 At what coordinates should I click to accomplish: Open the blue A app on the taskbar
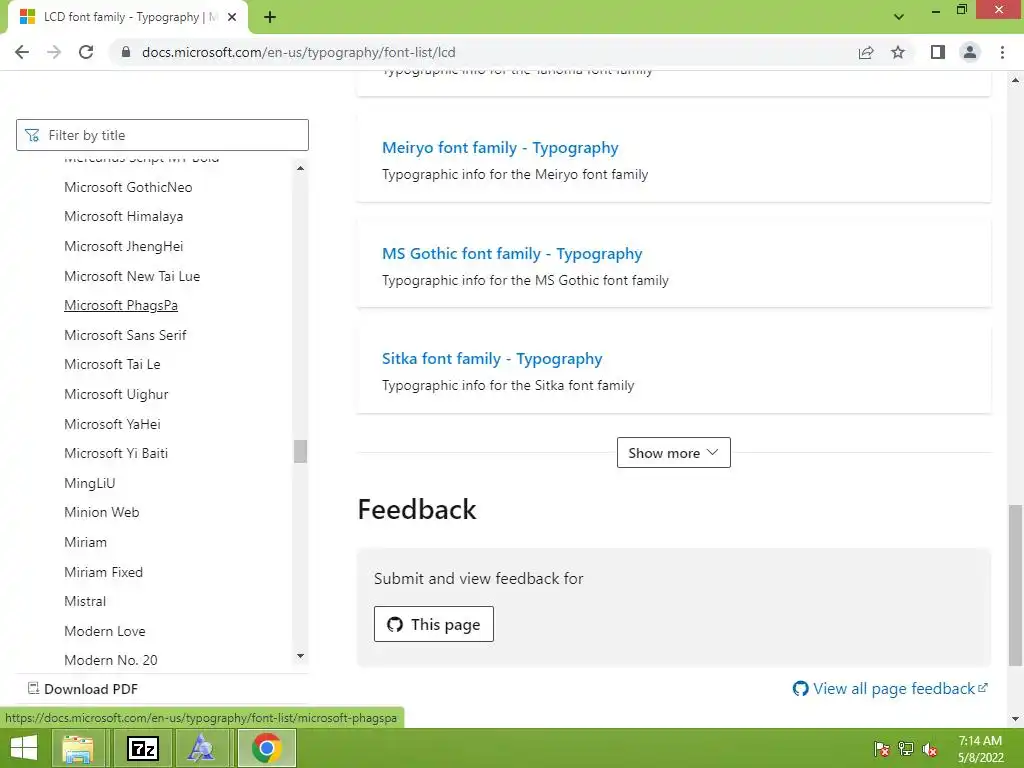point(201,748)
